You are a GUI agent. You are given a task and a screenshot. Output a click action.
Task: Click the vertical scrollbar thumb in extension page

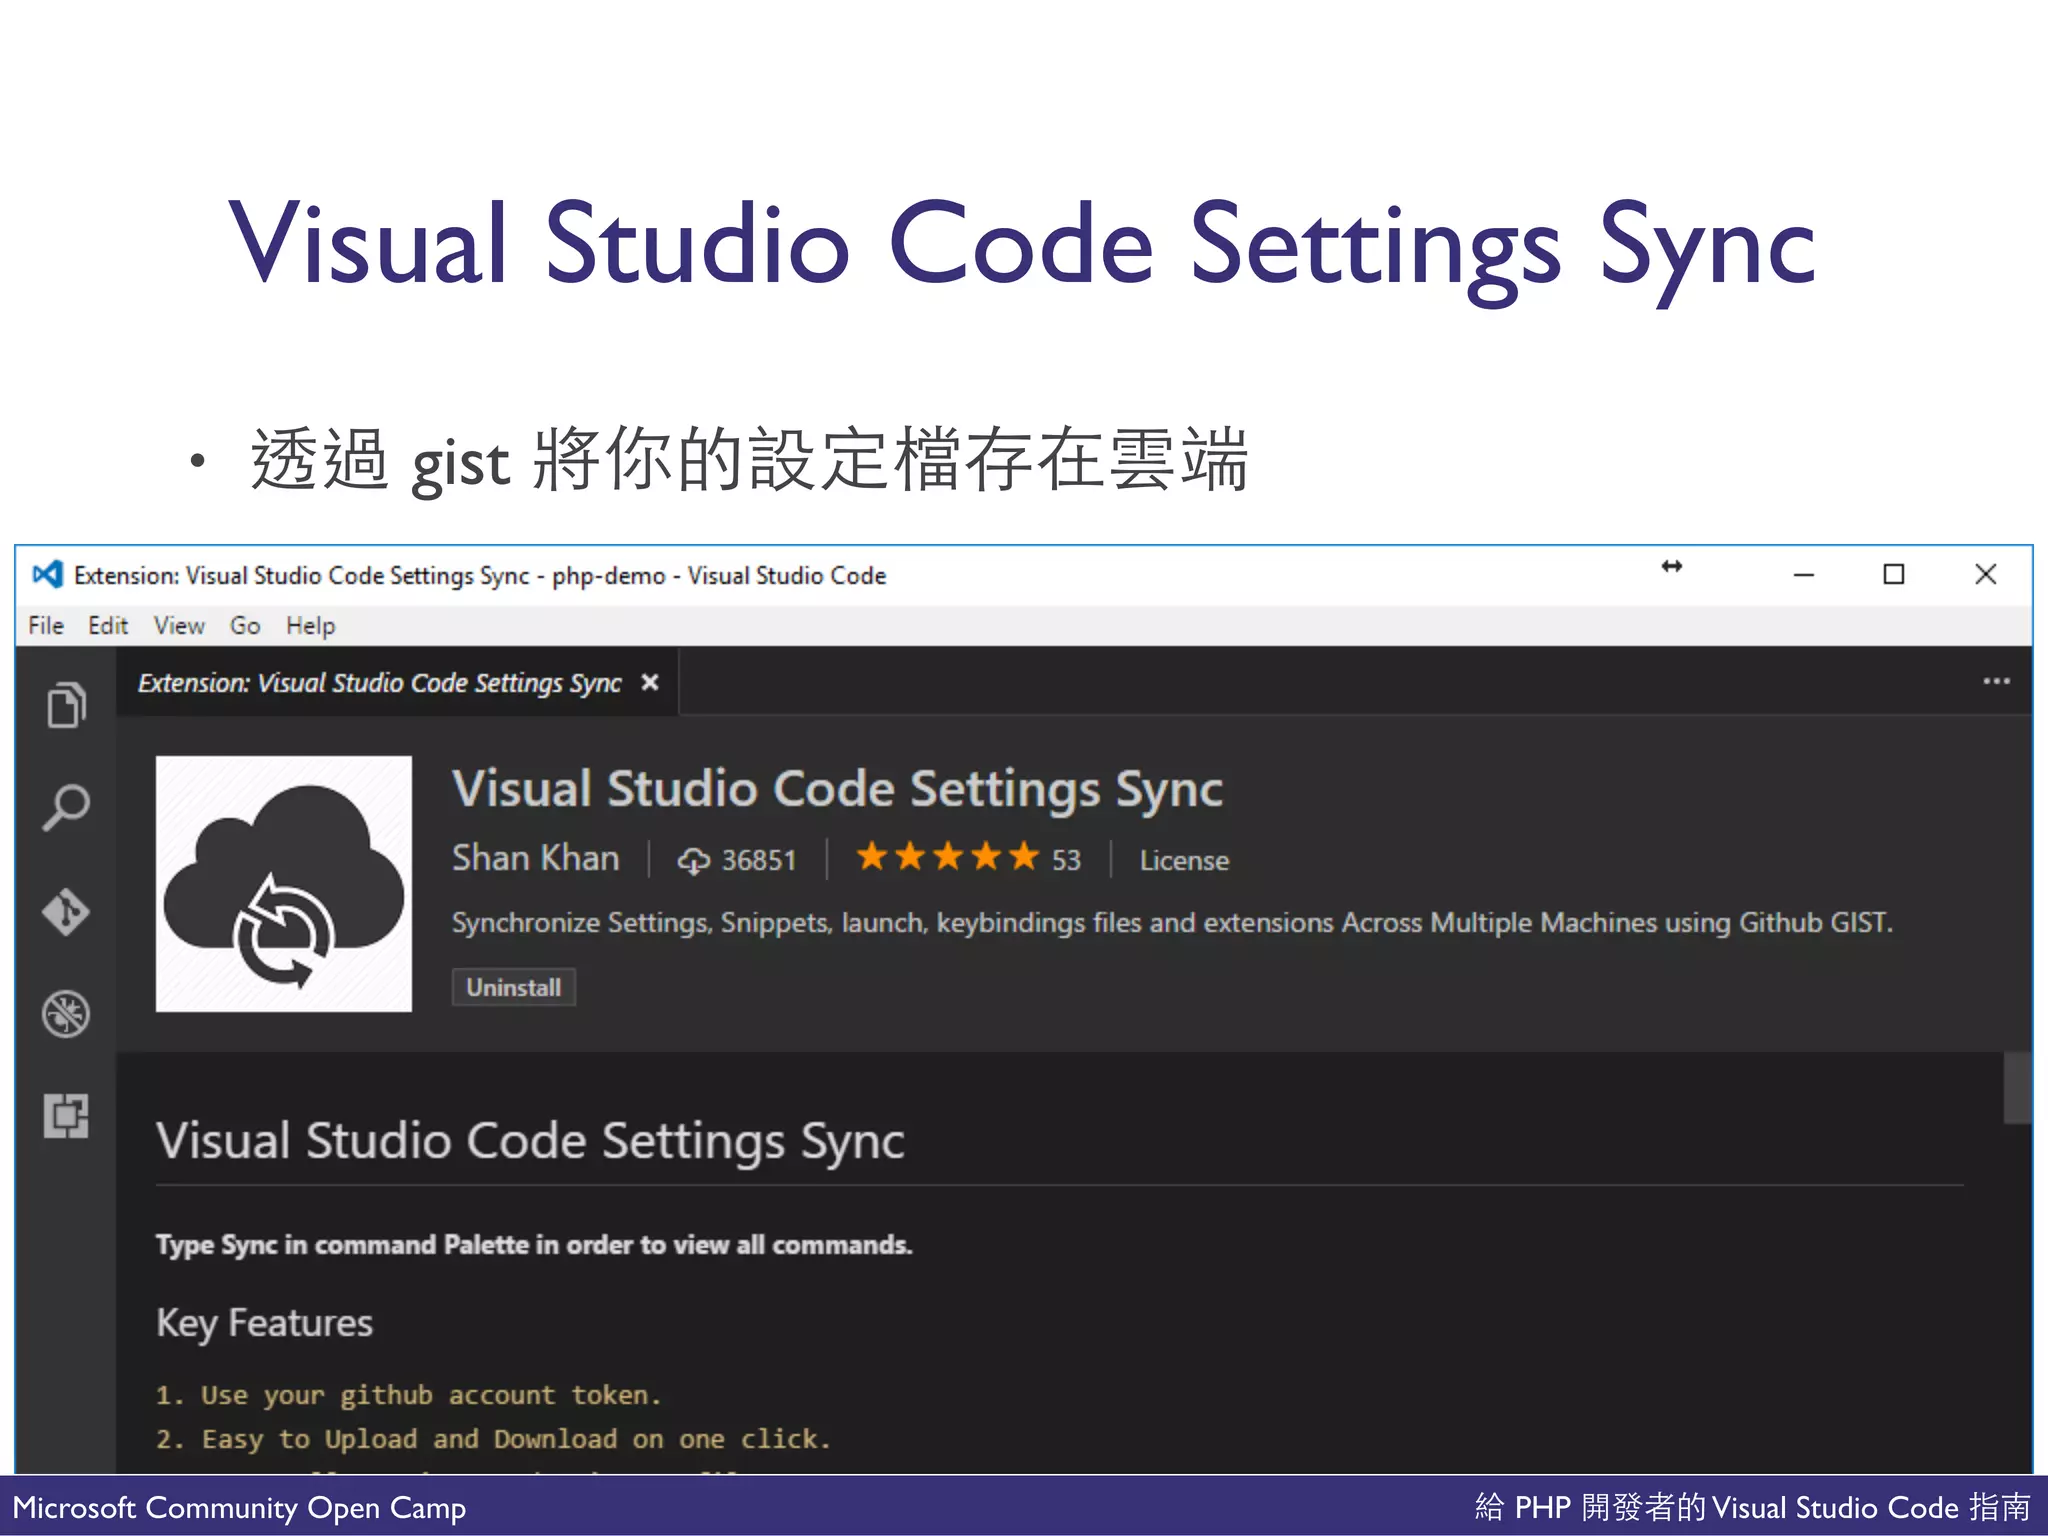pyautogui.click(x=2017, y=1088)
